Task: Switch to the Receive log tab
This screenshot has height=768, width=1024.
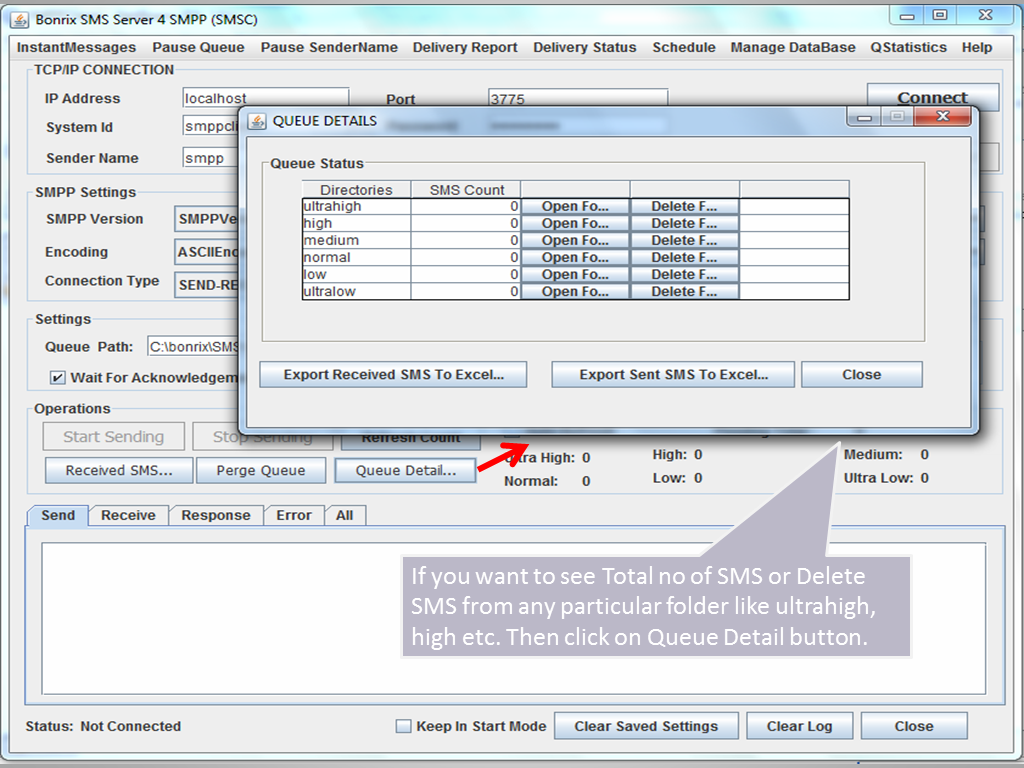Action: pyautogui.click(x=129, y=515)
